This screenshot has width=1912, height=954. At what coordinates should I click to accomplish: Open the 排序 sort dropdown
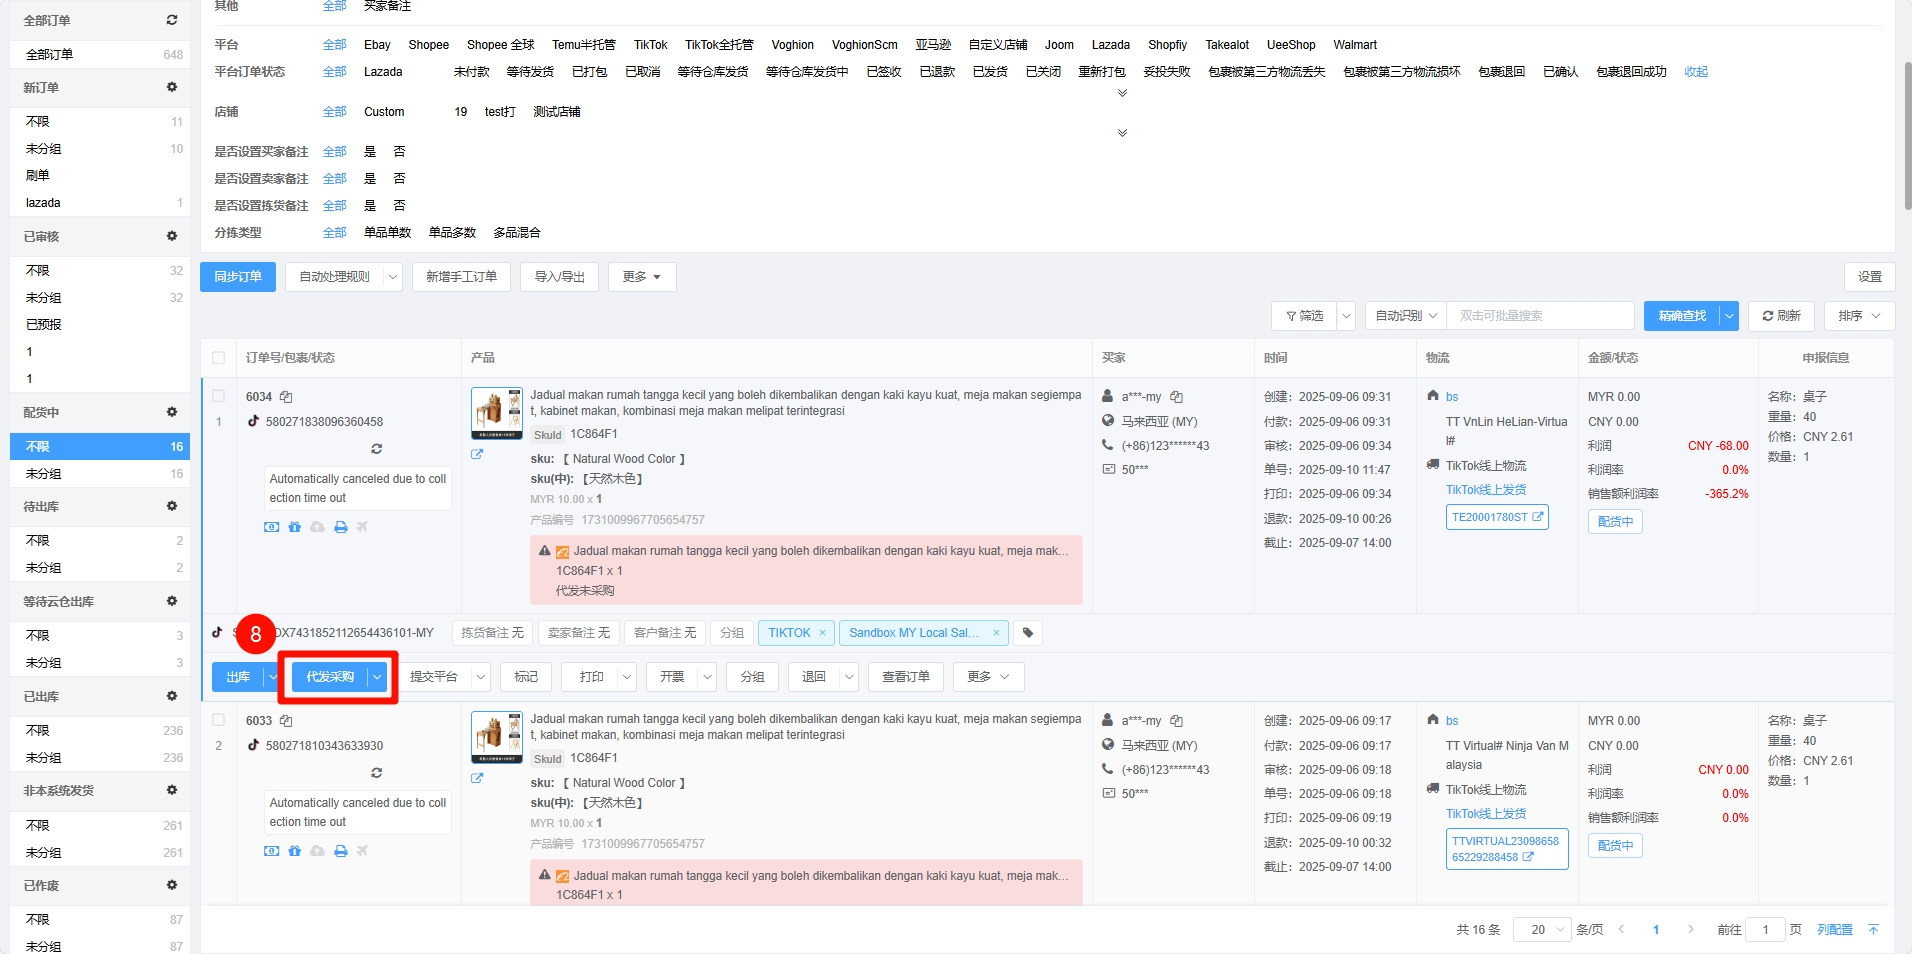(x=1858, y=316)
